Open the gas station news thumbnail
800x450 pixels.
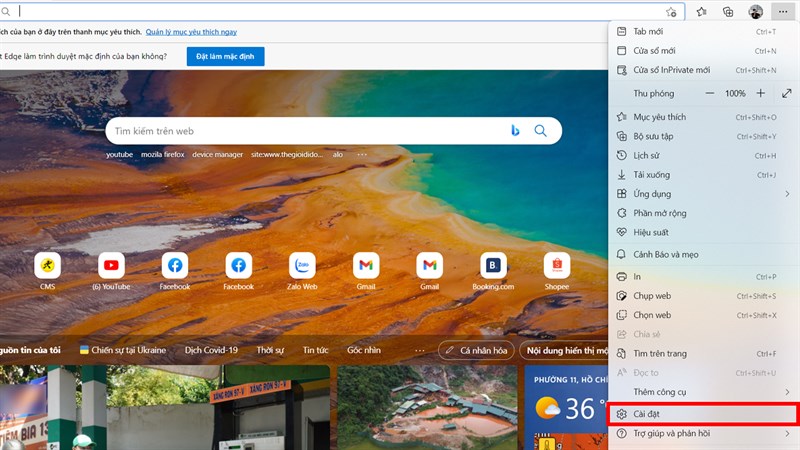165,408
